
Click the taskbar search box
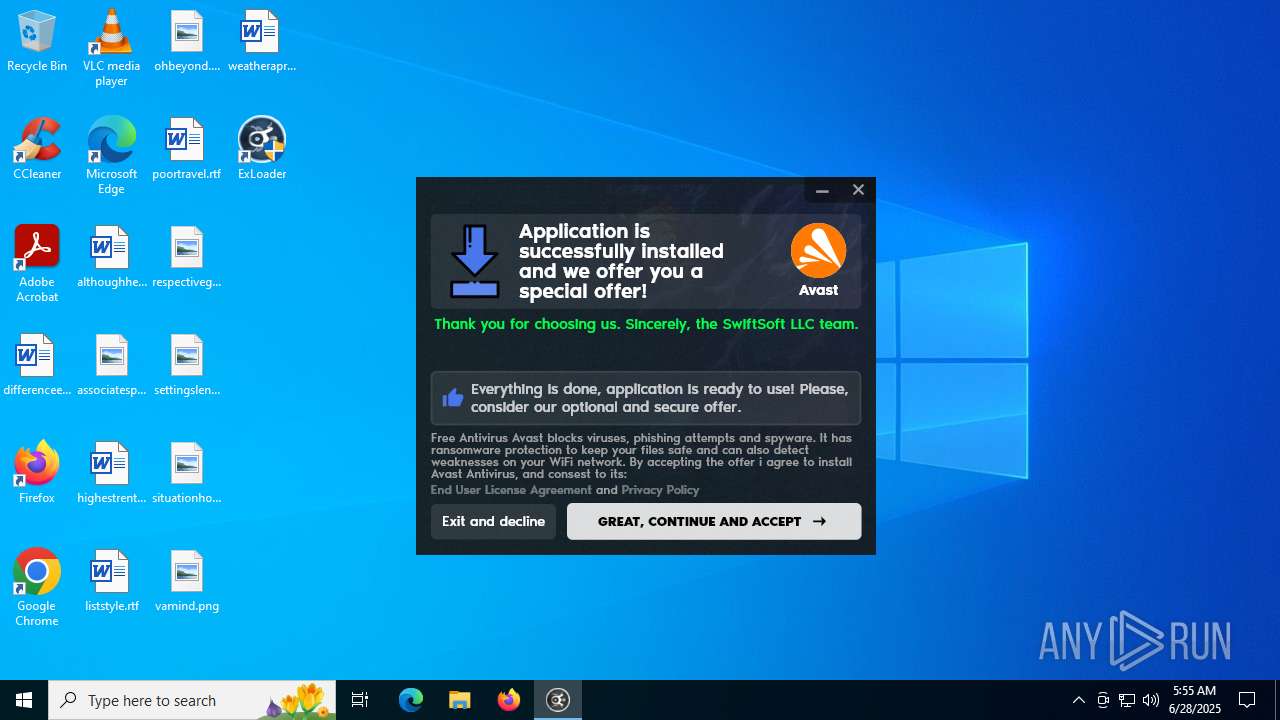[192, 700]
